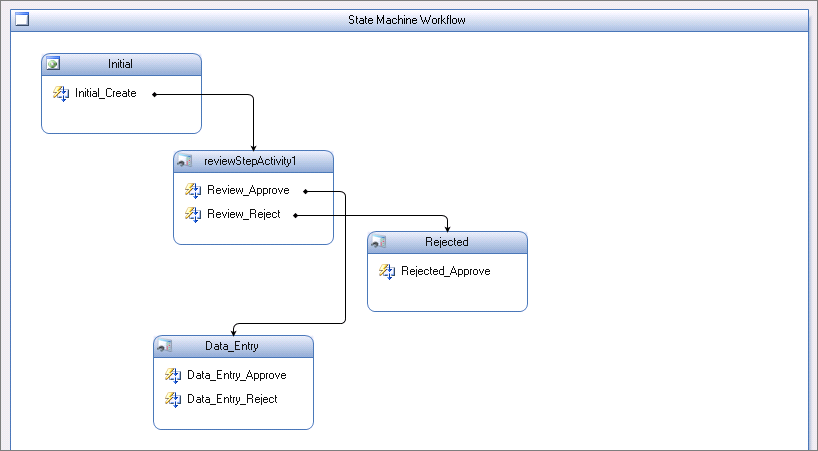Click the Rejected state icon

(x=379, y=242)
